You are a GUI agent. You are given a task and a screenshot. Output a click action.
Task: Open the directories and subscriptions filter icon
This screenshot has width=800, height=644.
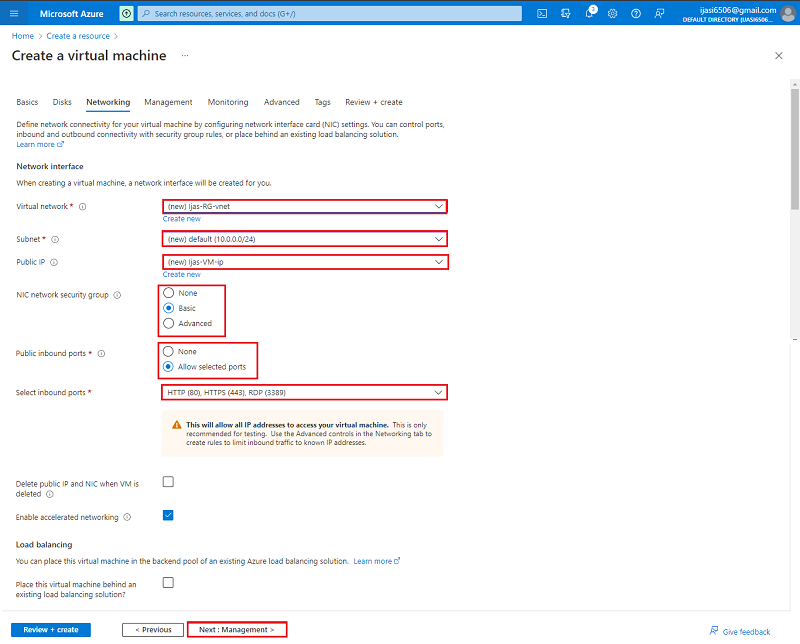tap(566, 13)
